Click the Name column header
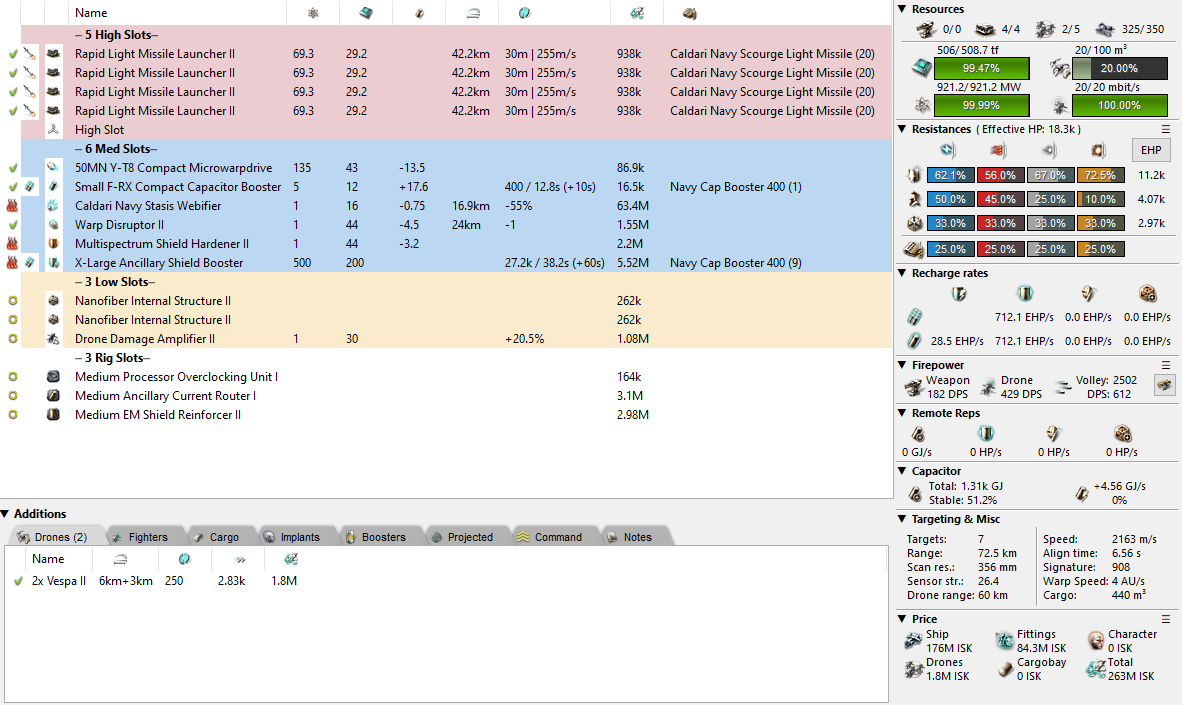Image resolution: width=1182 pixels, height=705 pixels. [x=91, y=13]
